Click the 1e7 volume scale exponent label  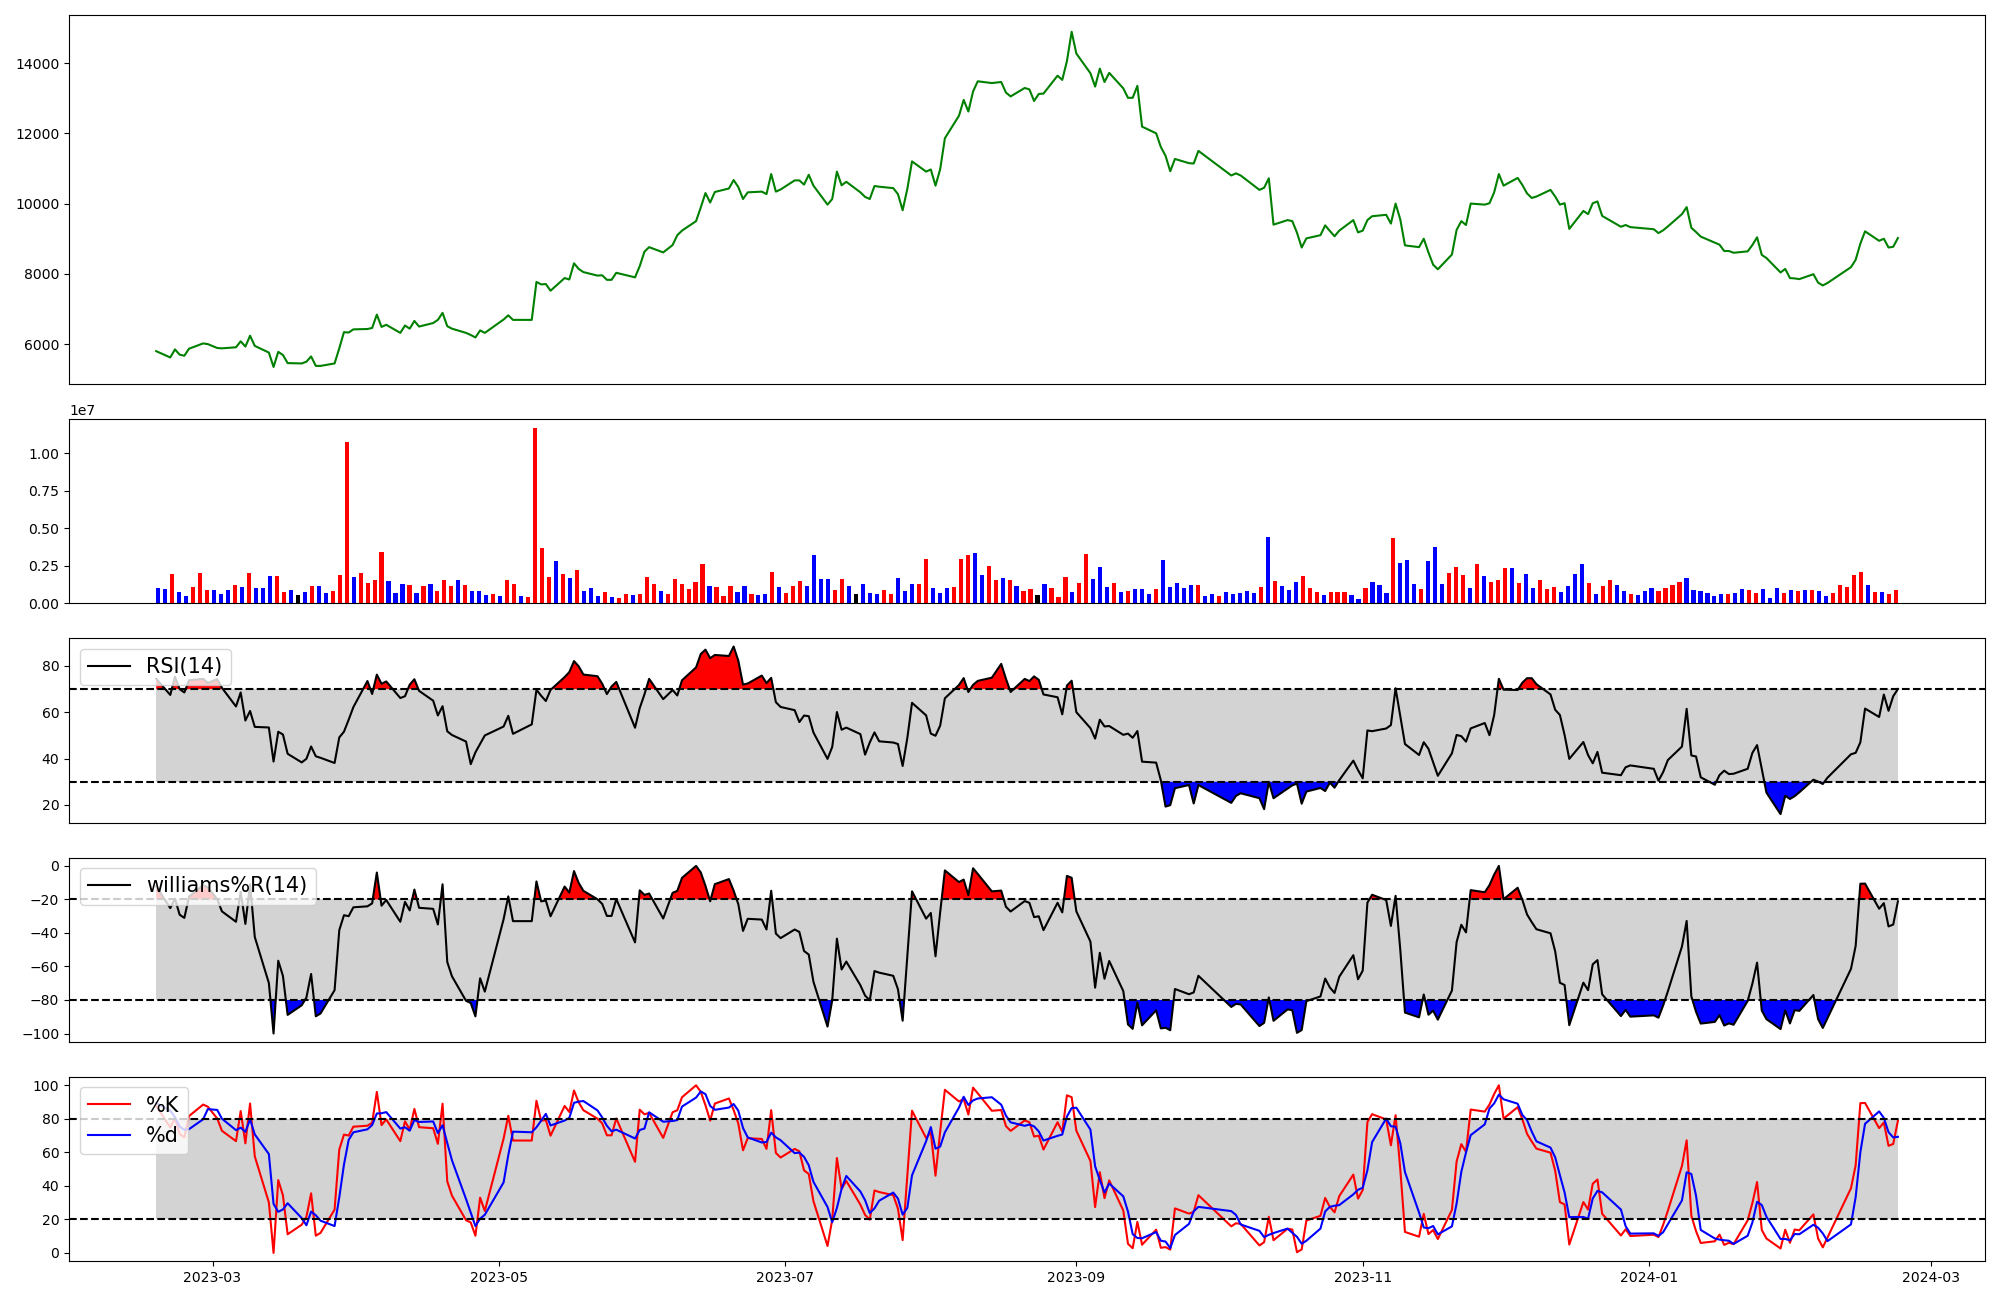[x=82, y=410]
